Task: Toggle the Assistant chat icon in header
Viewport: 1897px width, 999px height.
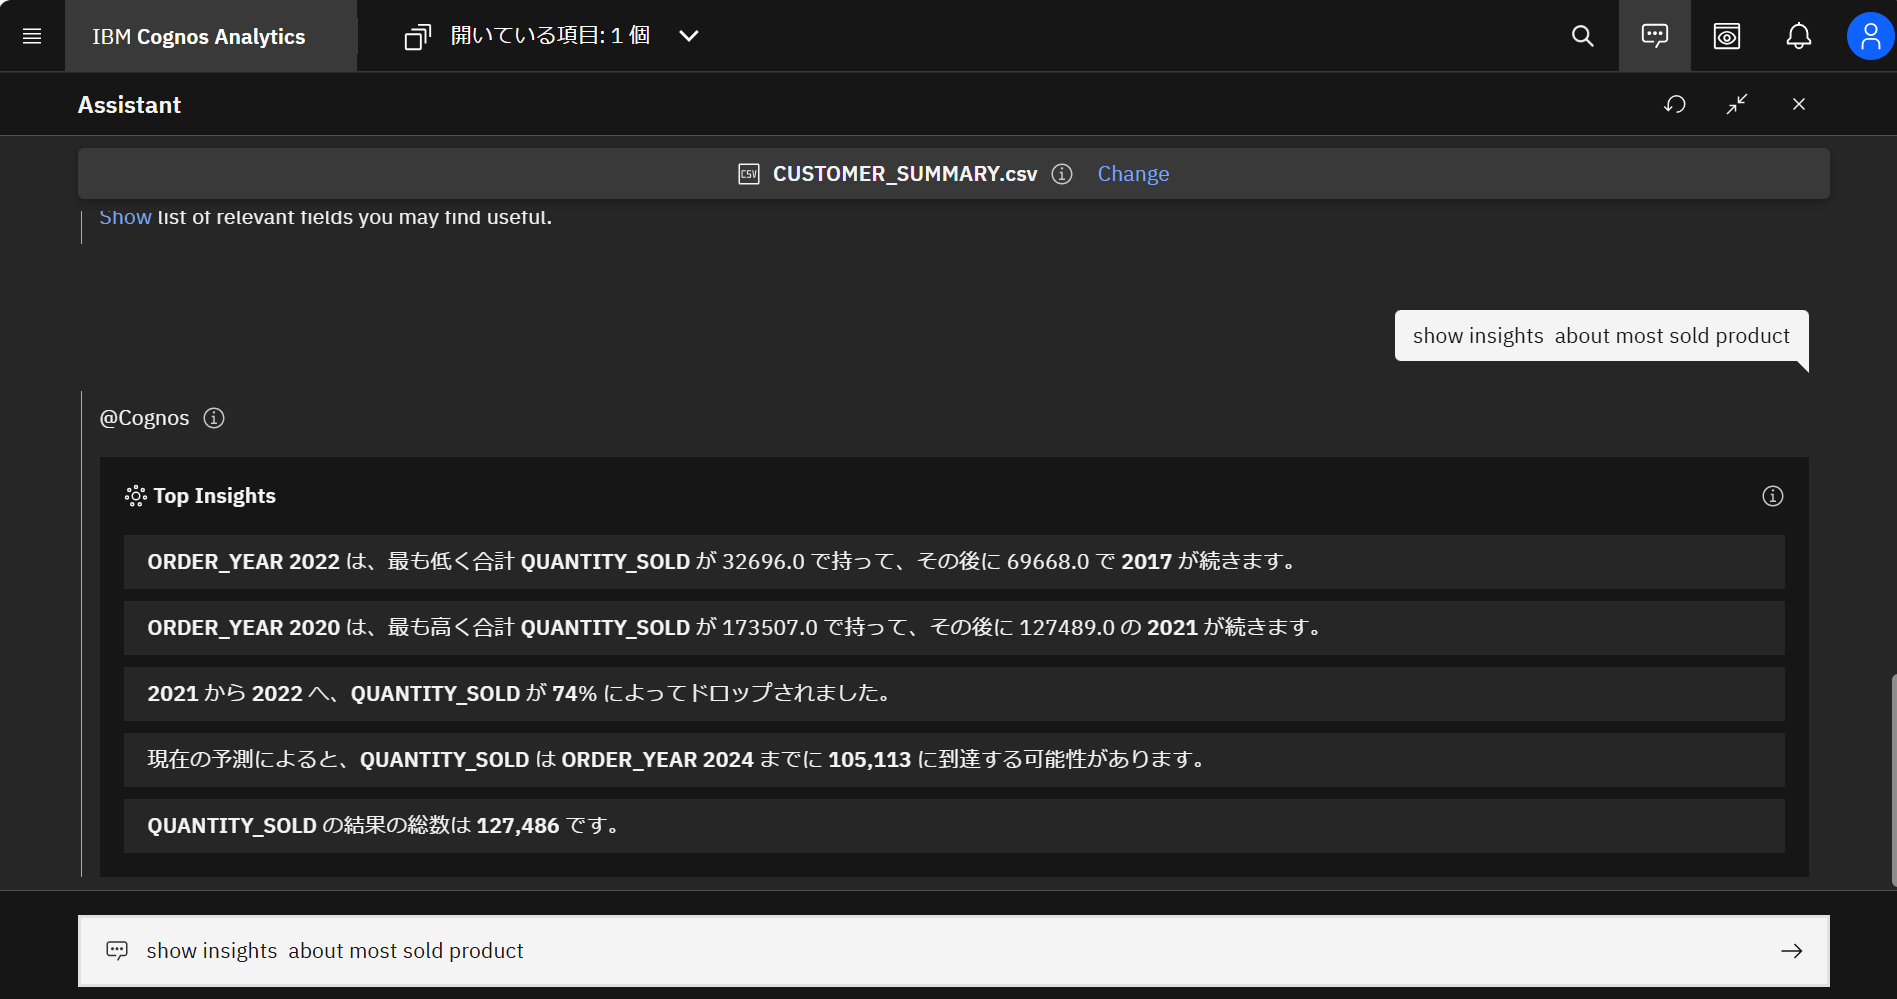Action: tap(1655, 36)
